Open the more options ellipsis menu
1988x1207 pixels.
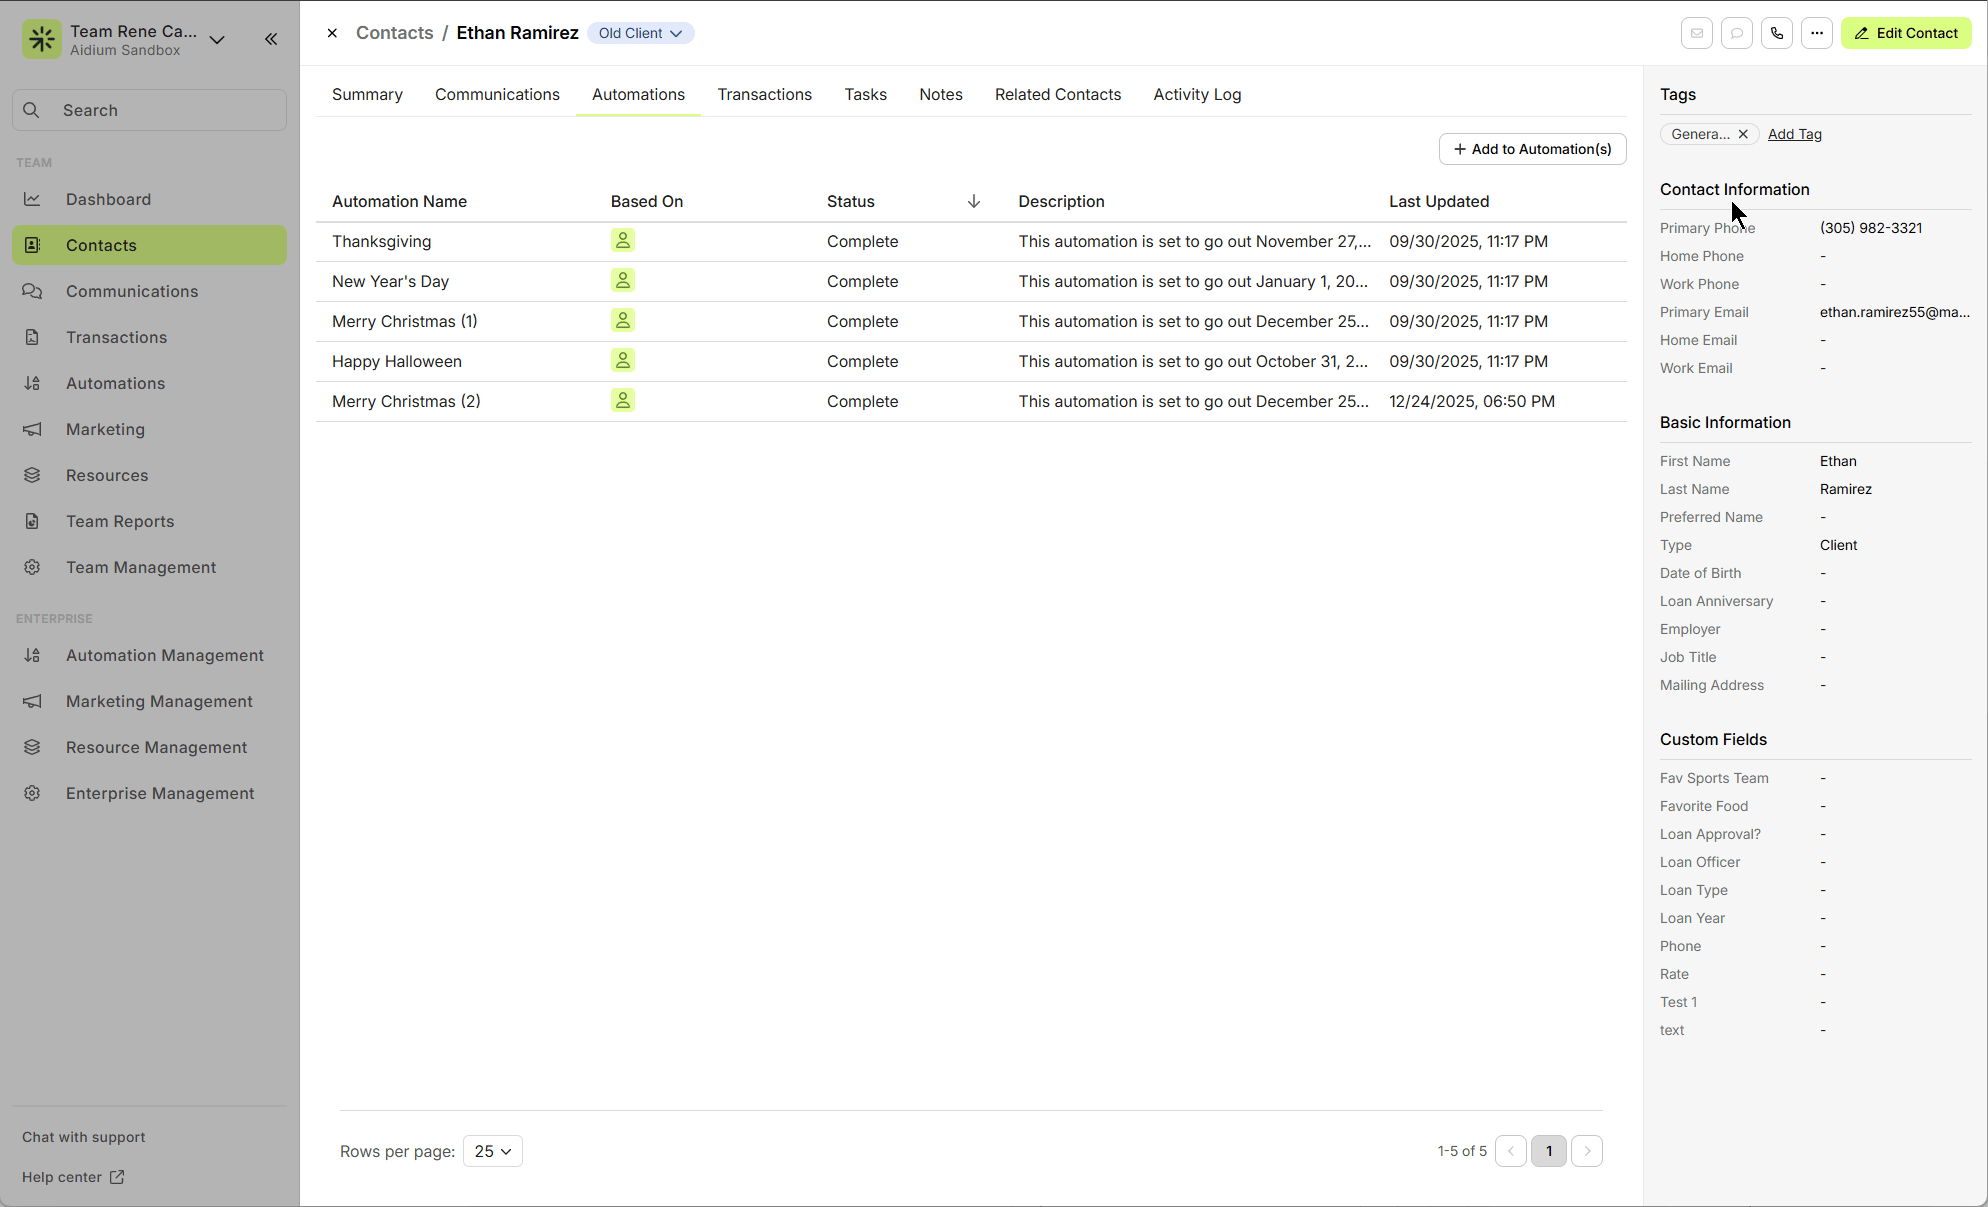pos(1817,33)
